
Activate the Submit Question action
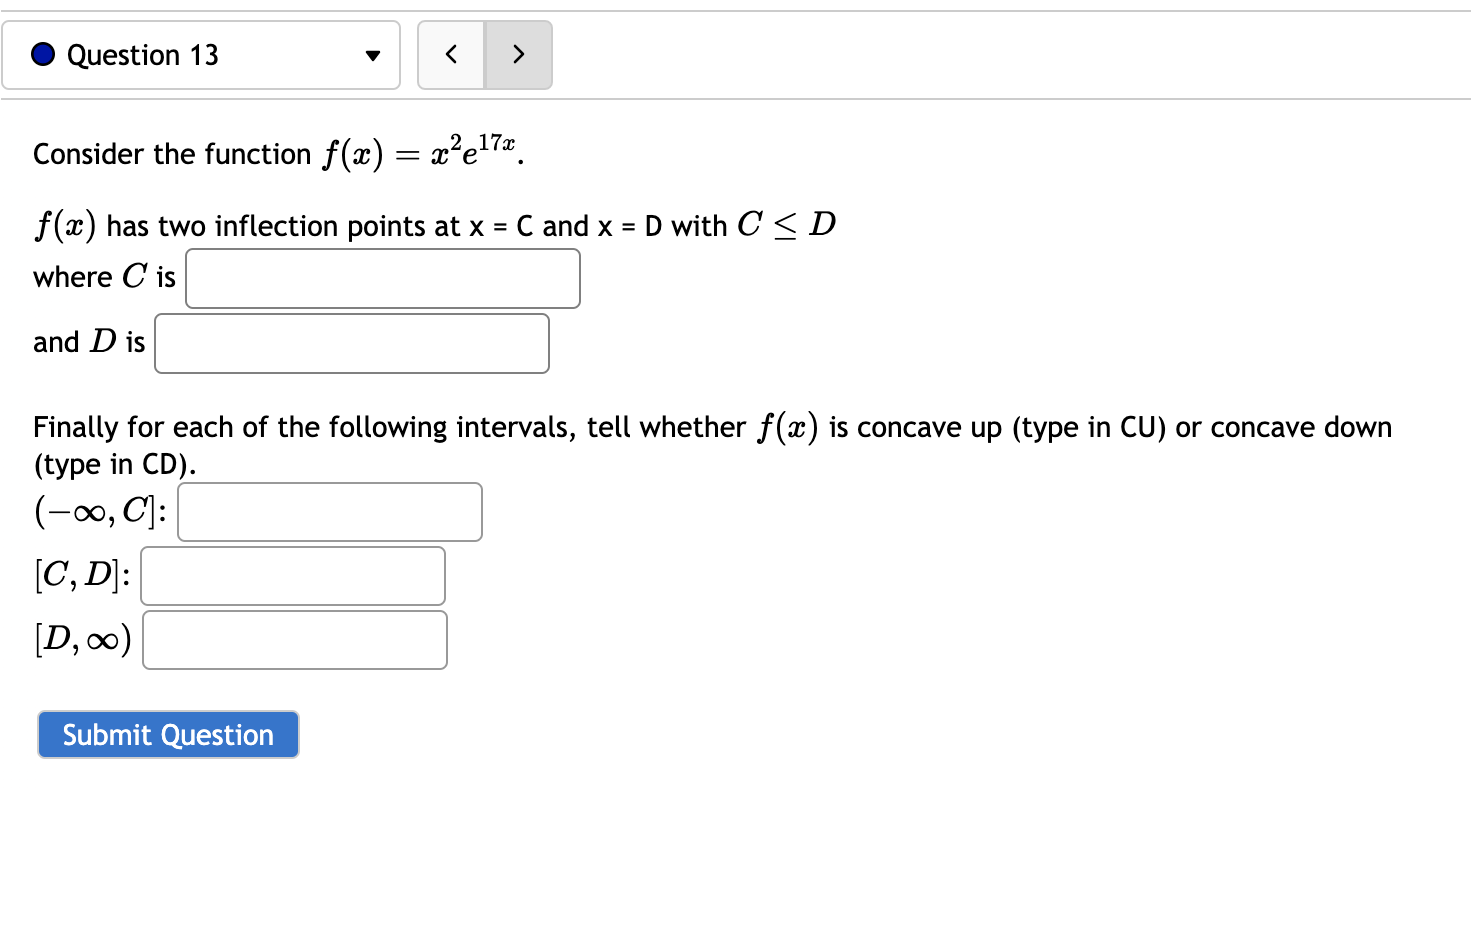[167, 734]
